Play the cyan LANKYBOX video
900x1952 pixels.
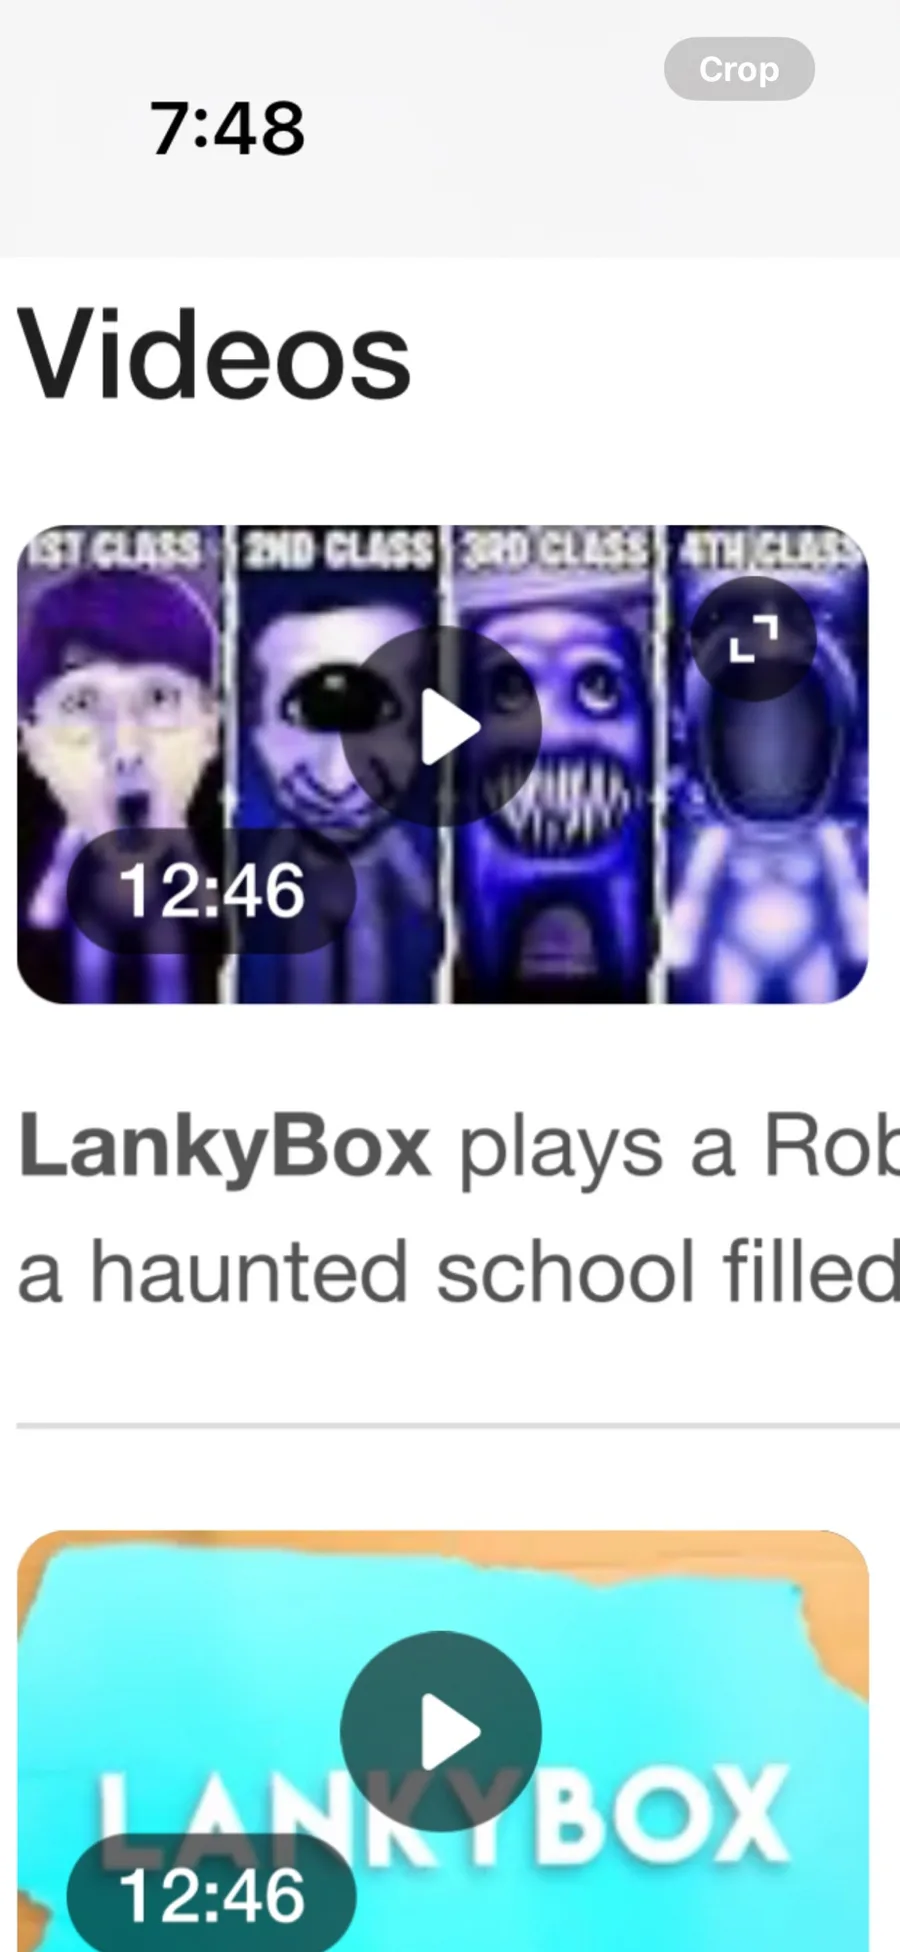click(x=441, y=1731)
